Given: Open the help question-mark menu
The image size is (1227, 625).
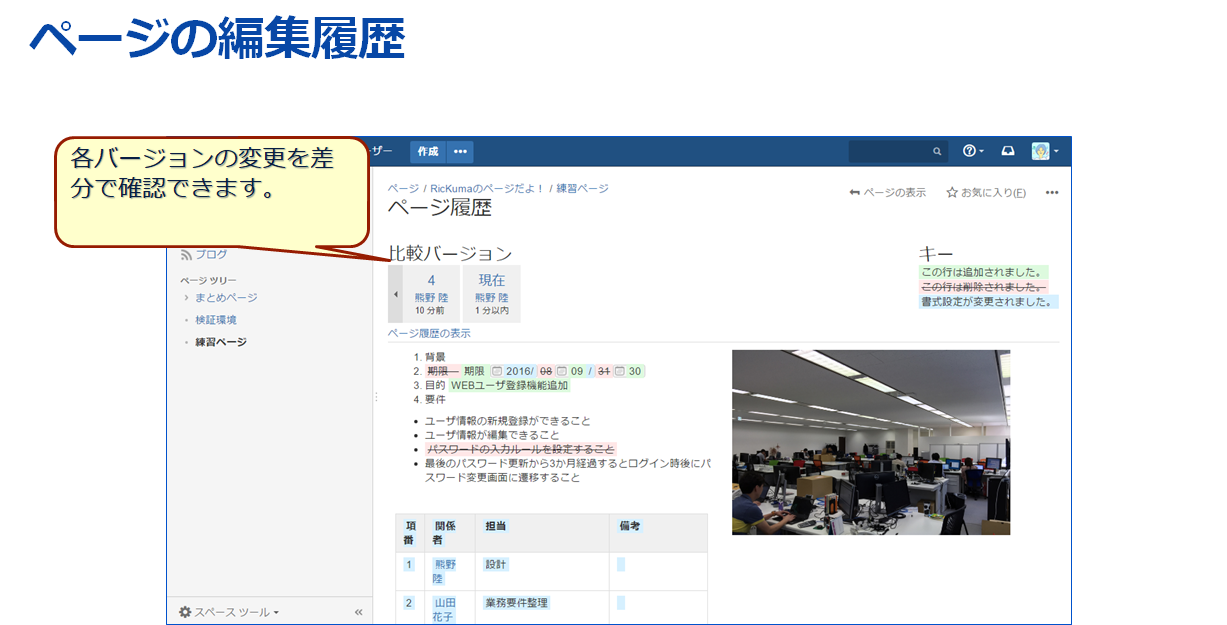Looking at the screenshot, I should (x=972, y=151).
